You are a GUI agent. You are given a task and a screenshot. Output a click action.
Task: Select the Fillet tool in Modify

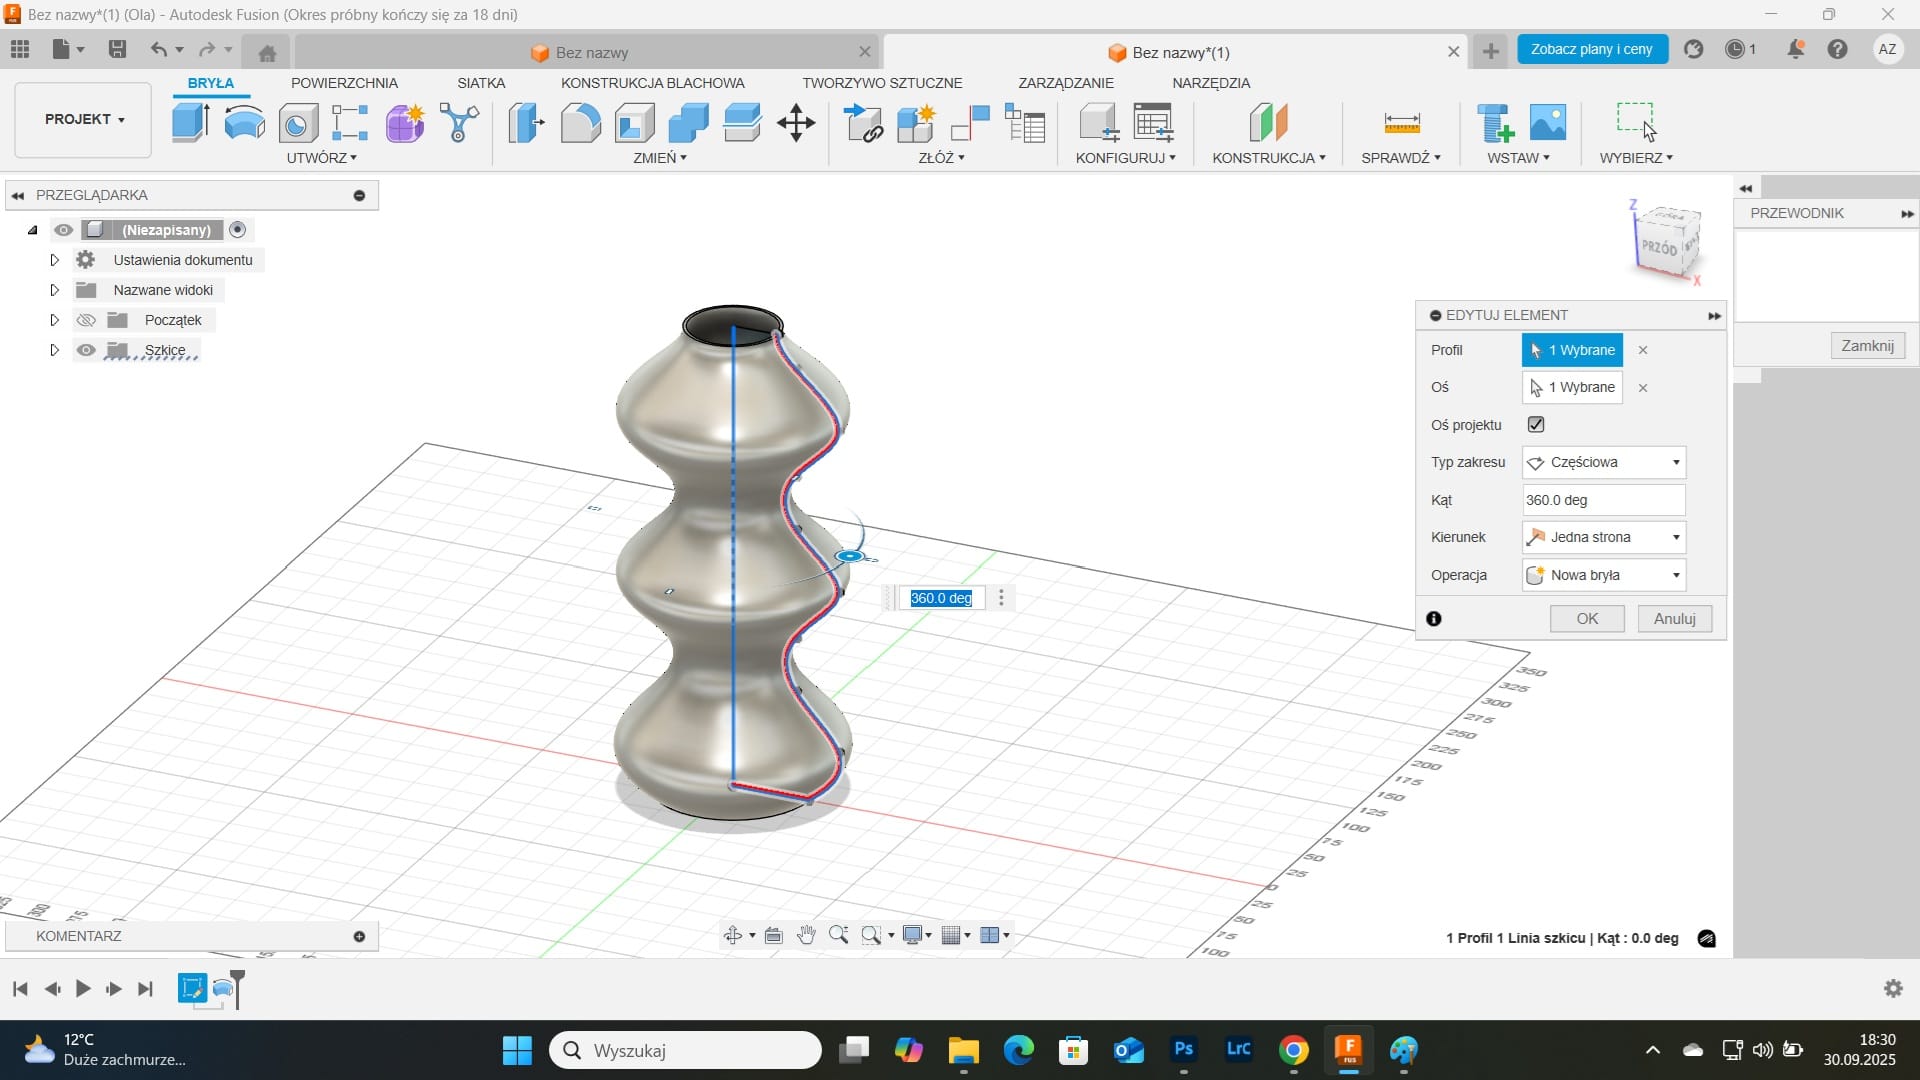[x=580, y=123]
